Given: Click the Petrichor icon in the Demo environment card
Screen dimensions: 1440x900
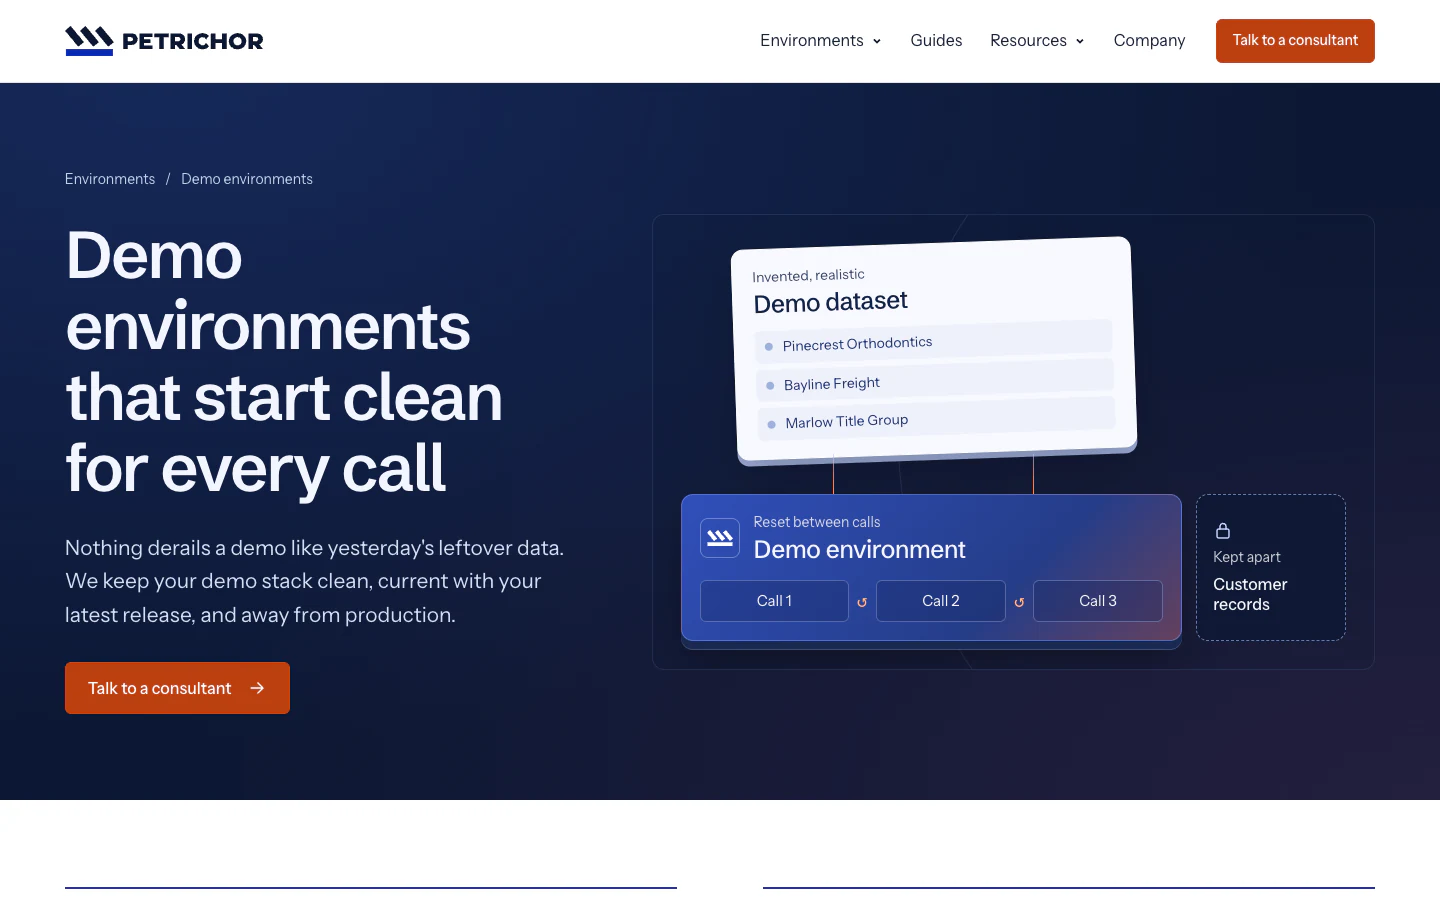Looking at the screenshot, I should pyautogui.click(x=720, y=538).
